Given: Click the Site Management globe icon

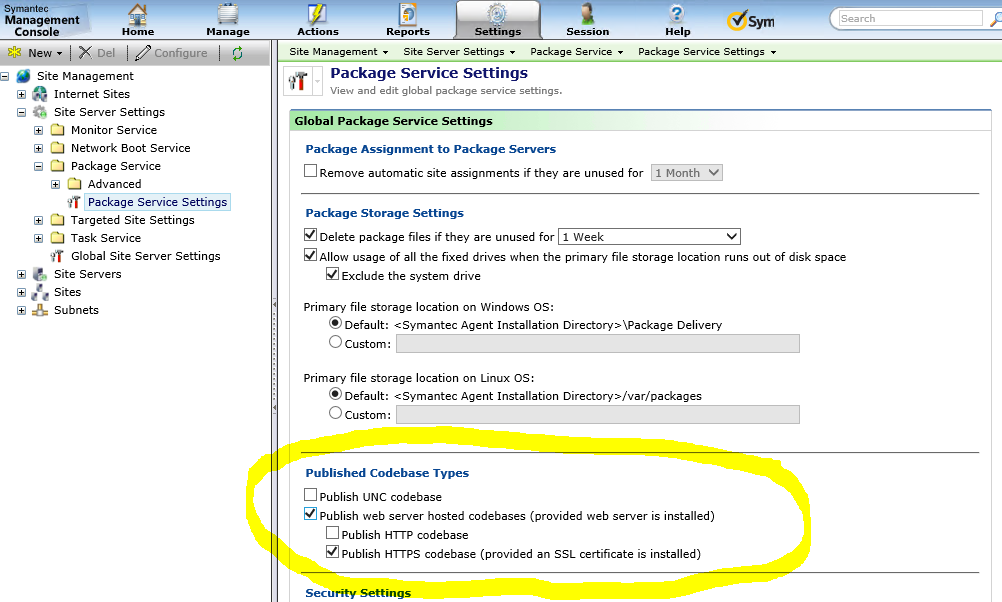Looking at the screenshot, I should tap(24, 76).
